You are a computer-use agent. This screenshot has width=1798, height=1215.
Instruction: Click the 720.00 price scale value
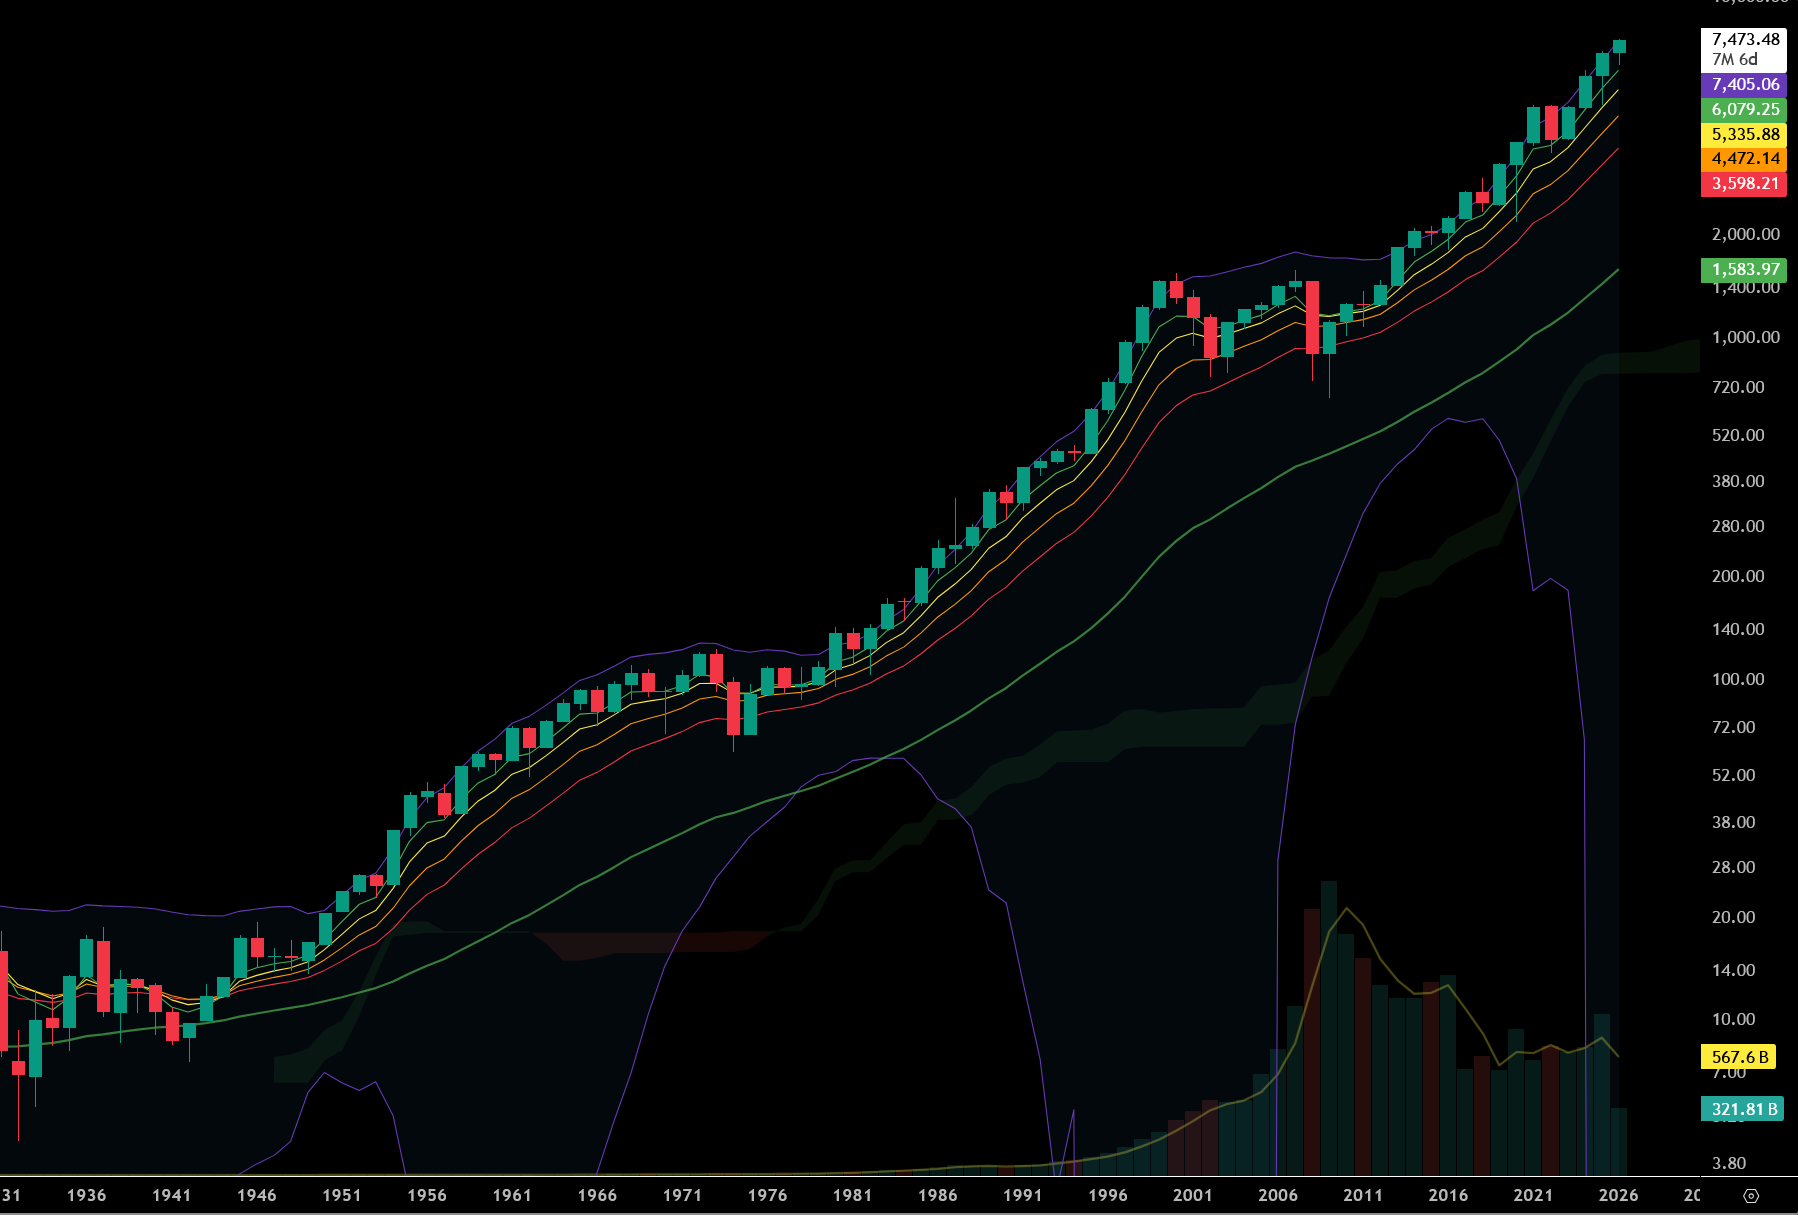1738,387
